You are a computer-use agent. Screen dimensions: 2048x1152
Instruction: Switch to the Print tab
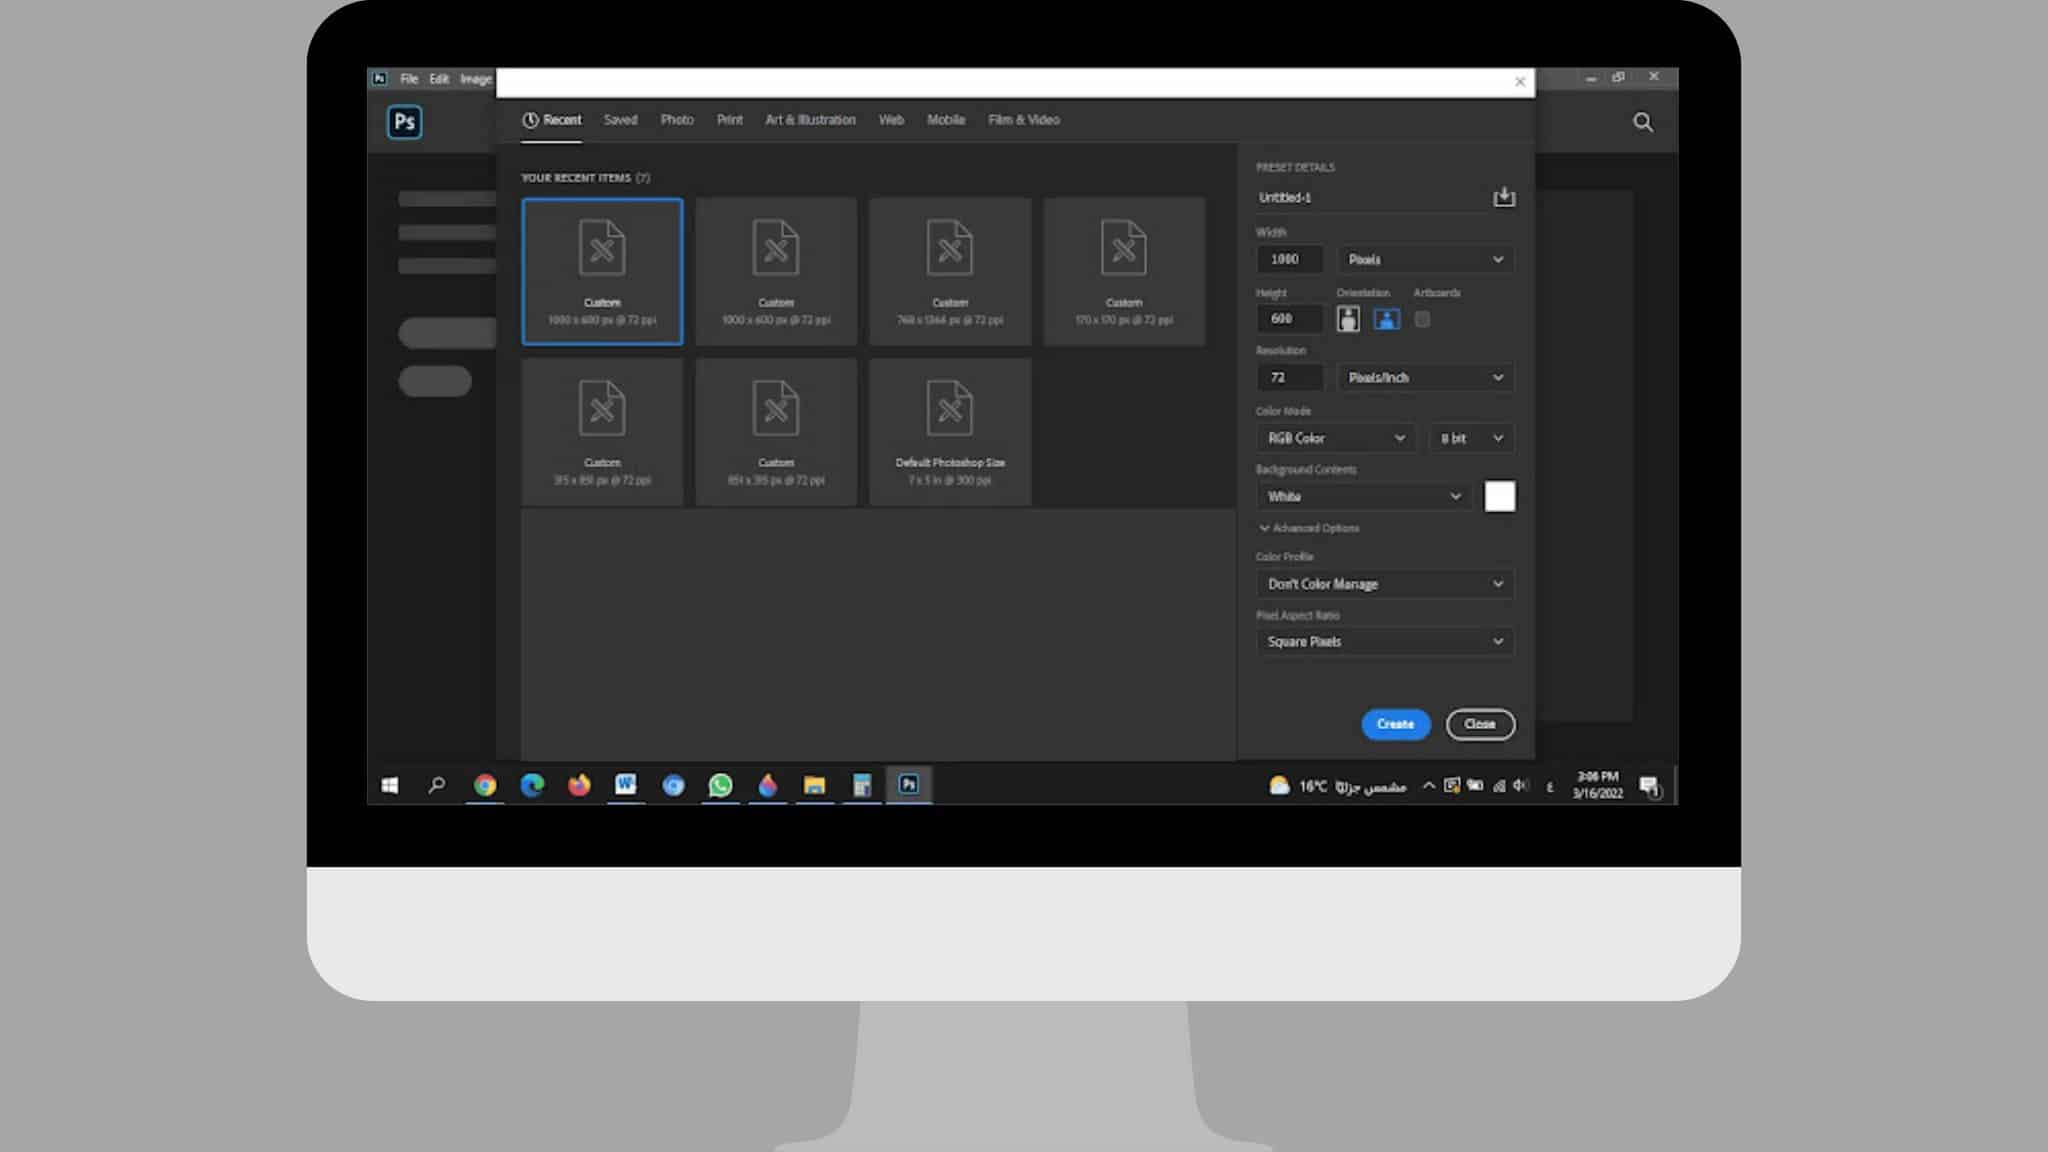tap(730, 120)
